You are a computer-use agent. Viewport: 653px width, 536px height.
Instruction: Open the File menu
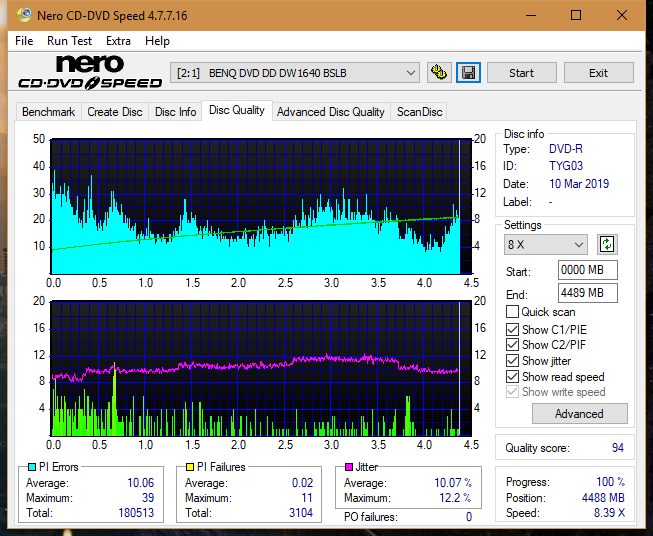24,41
